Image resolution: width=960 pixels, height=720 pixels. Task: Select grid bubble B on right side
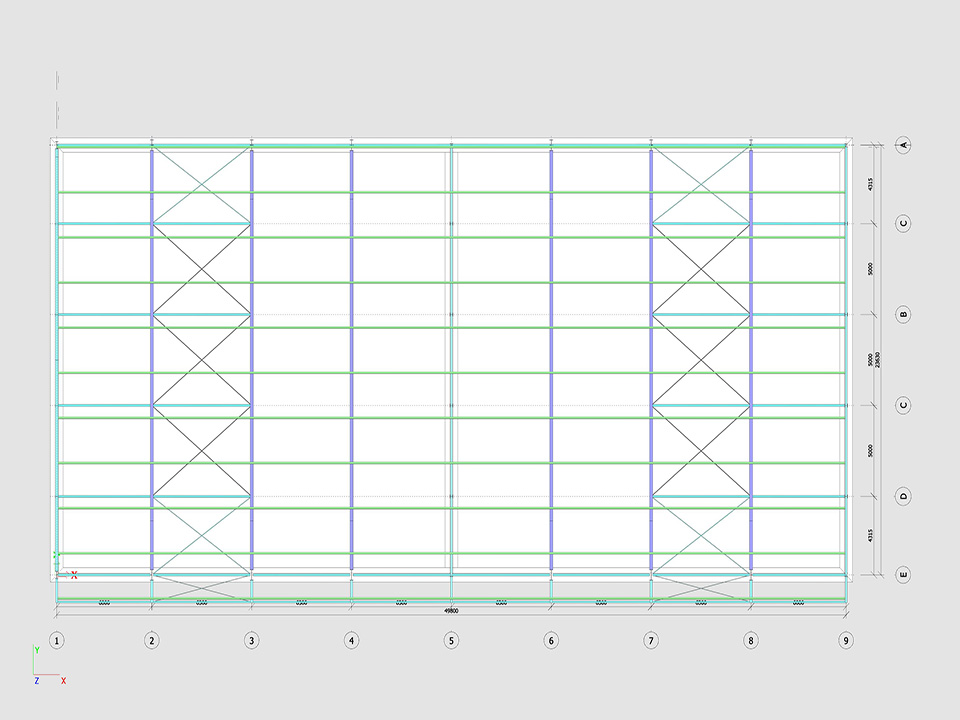point(903,314)
